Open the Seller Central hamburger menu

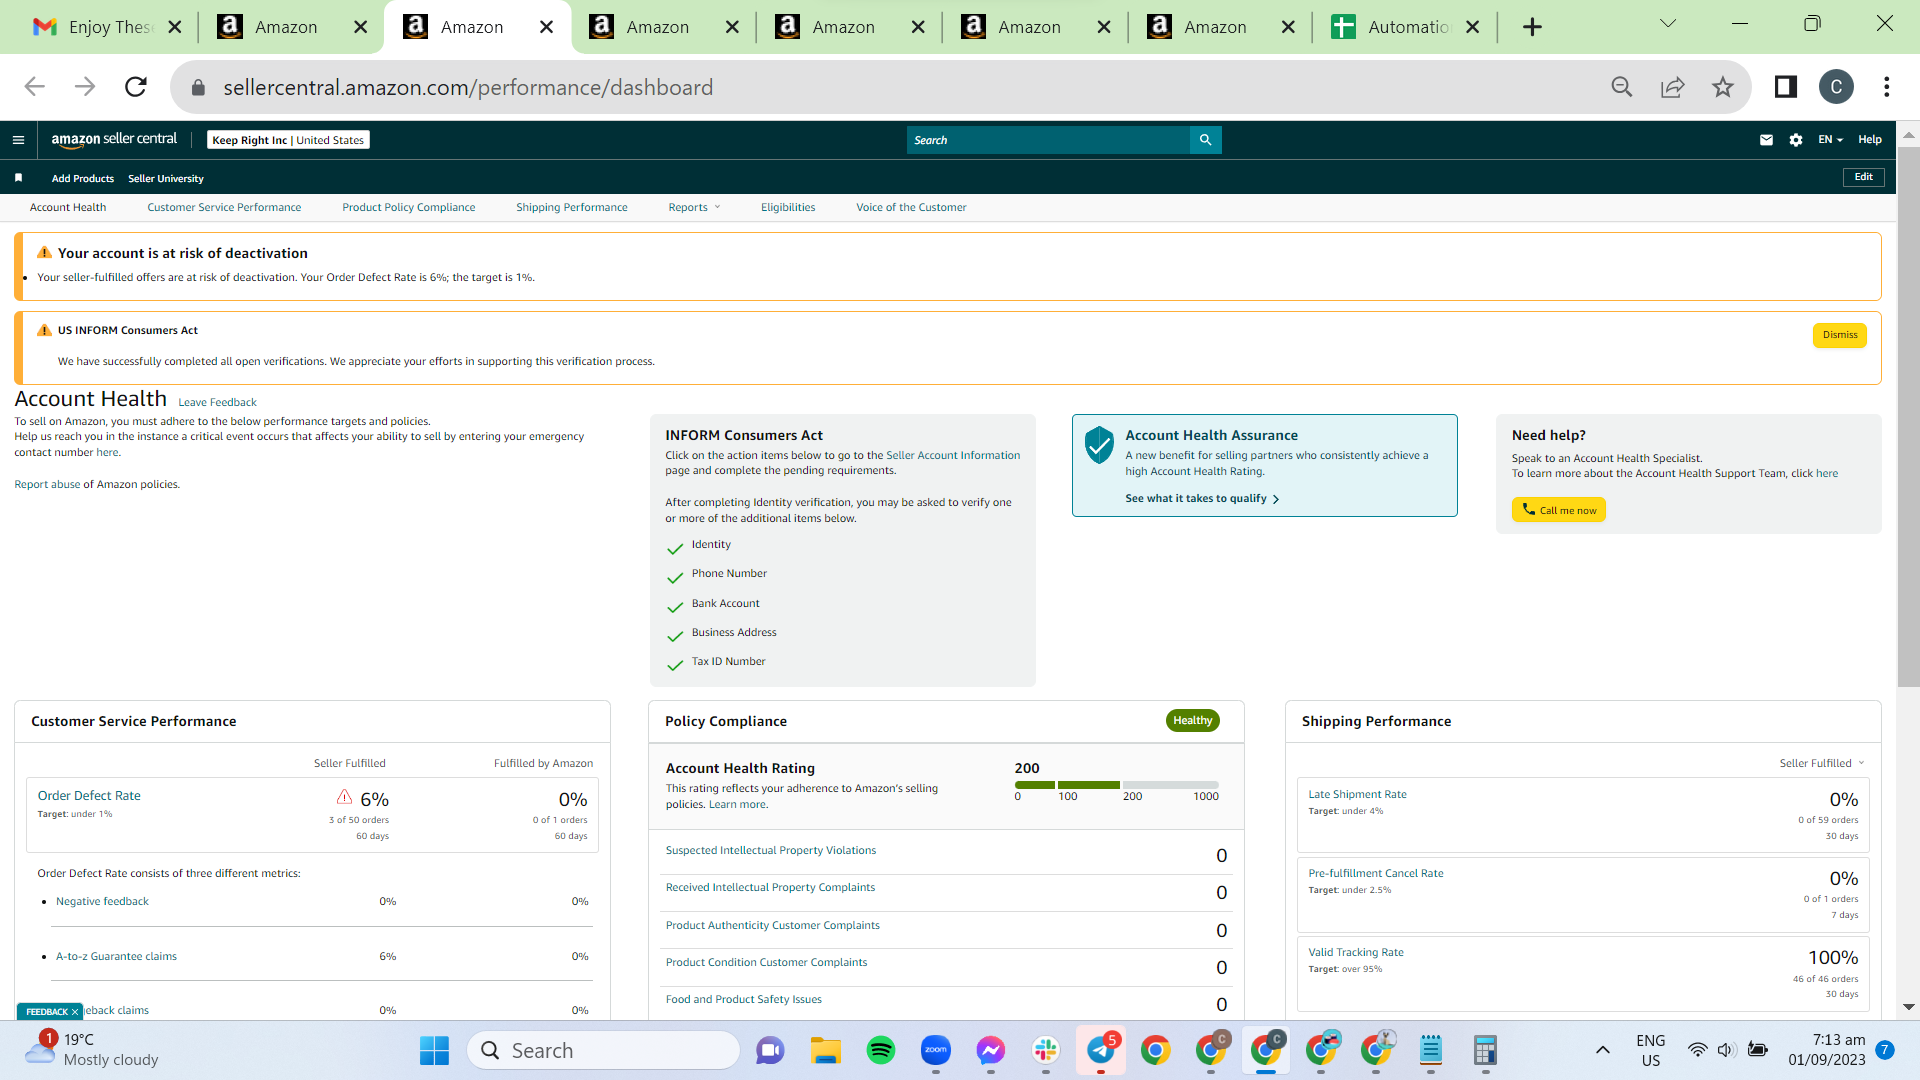[x=18, y=140]
